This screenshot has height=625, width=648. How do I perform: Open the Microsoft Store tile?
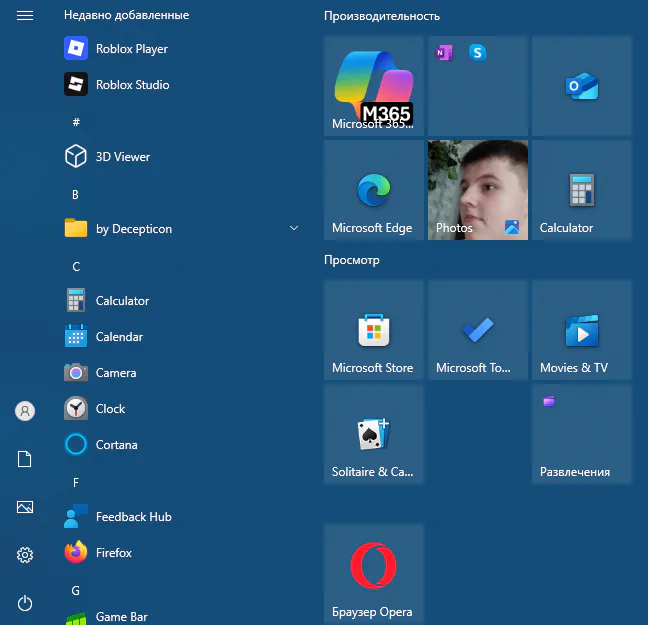coord(374,330)
